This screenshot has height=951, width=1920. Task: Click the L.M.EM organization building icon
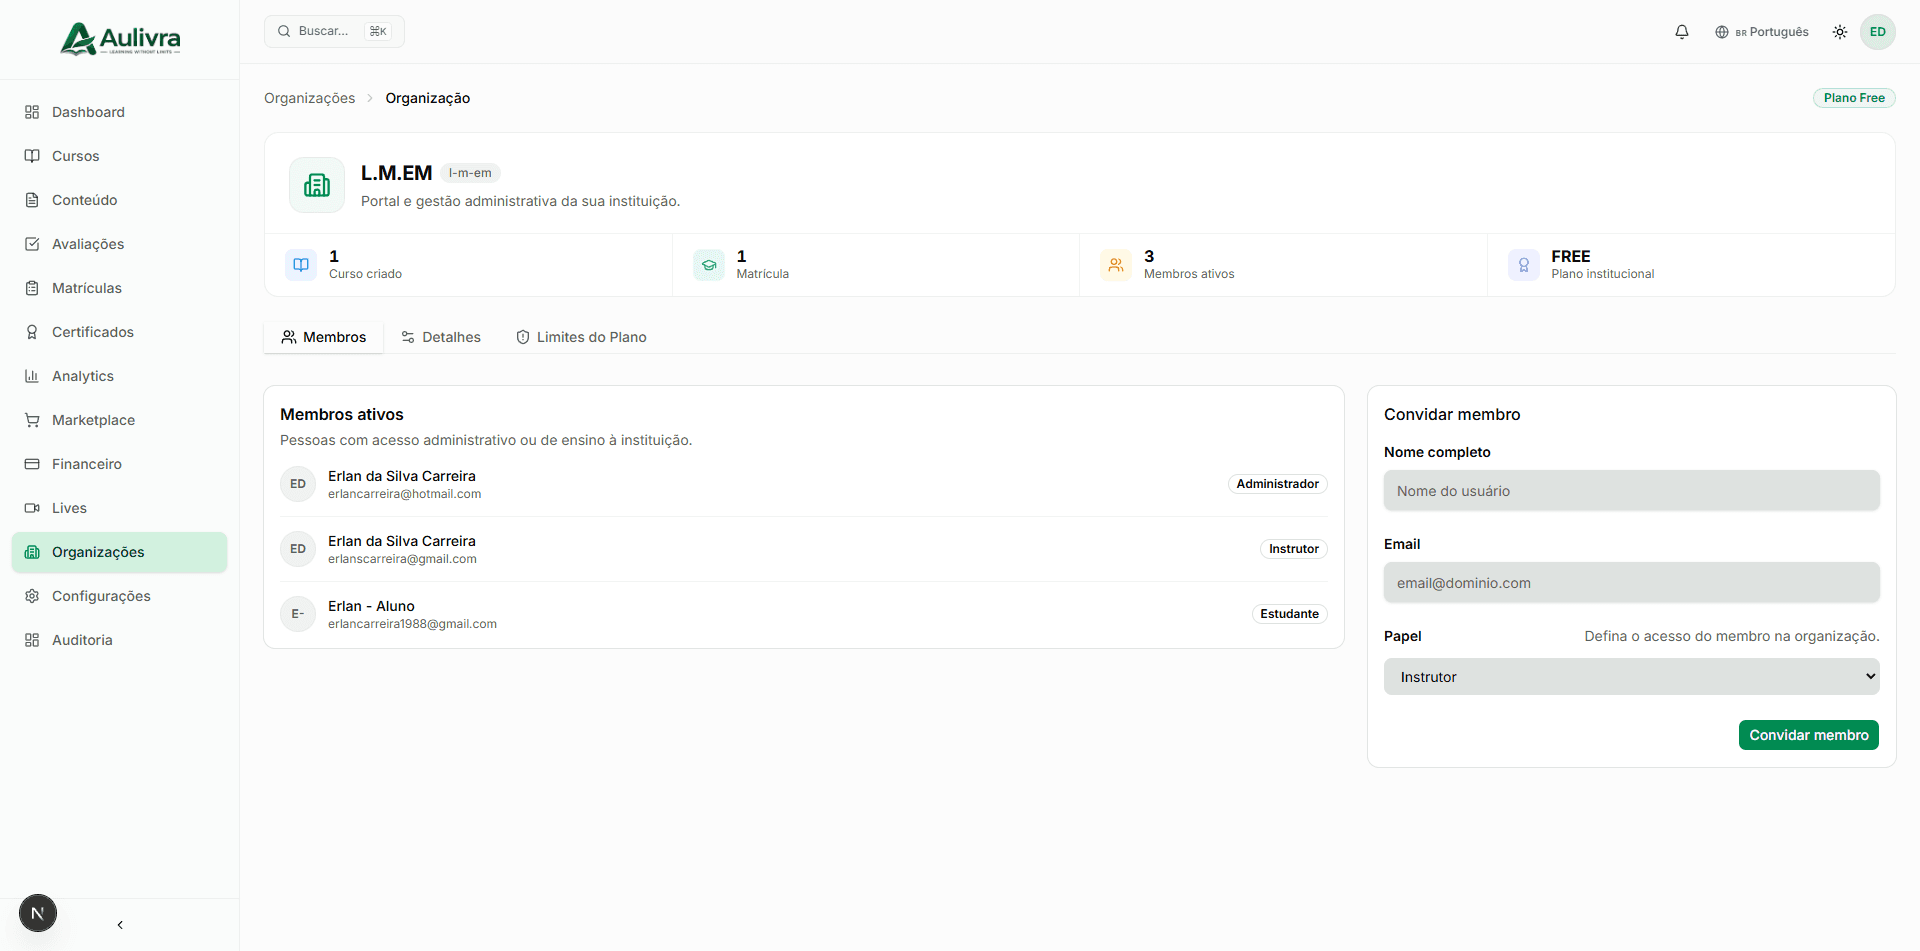(x=317, y=185)
